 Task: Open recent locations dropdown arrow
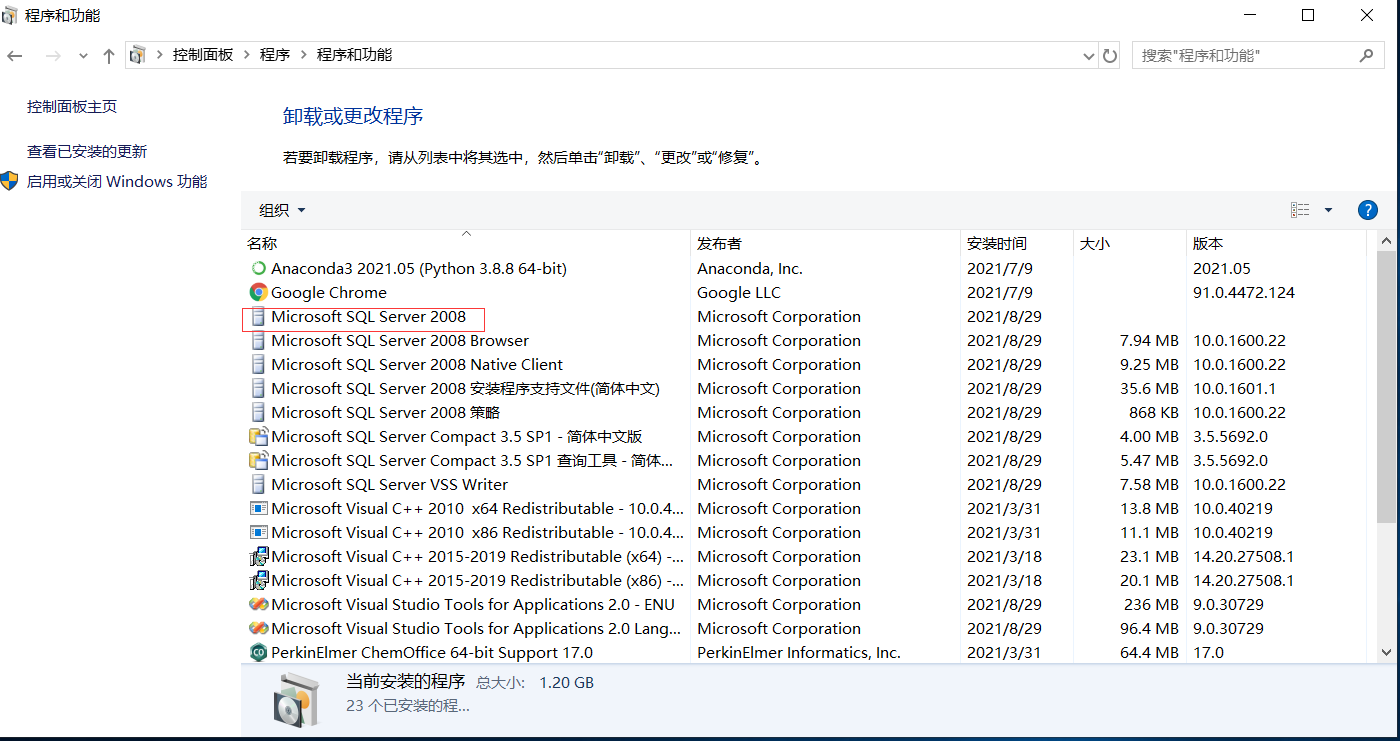coord(83,56)
